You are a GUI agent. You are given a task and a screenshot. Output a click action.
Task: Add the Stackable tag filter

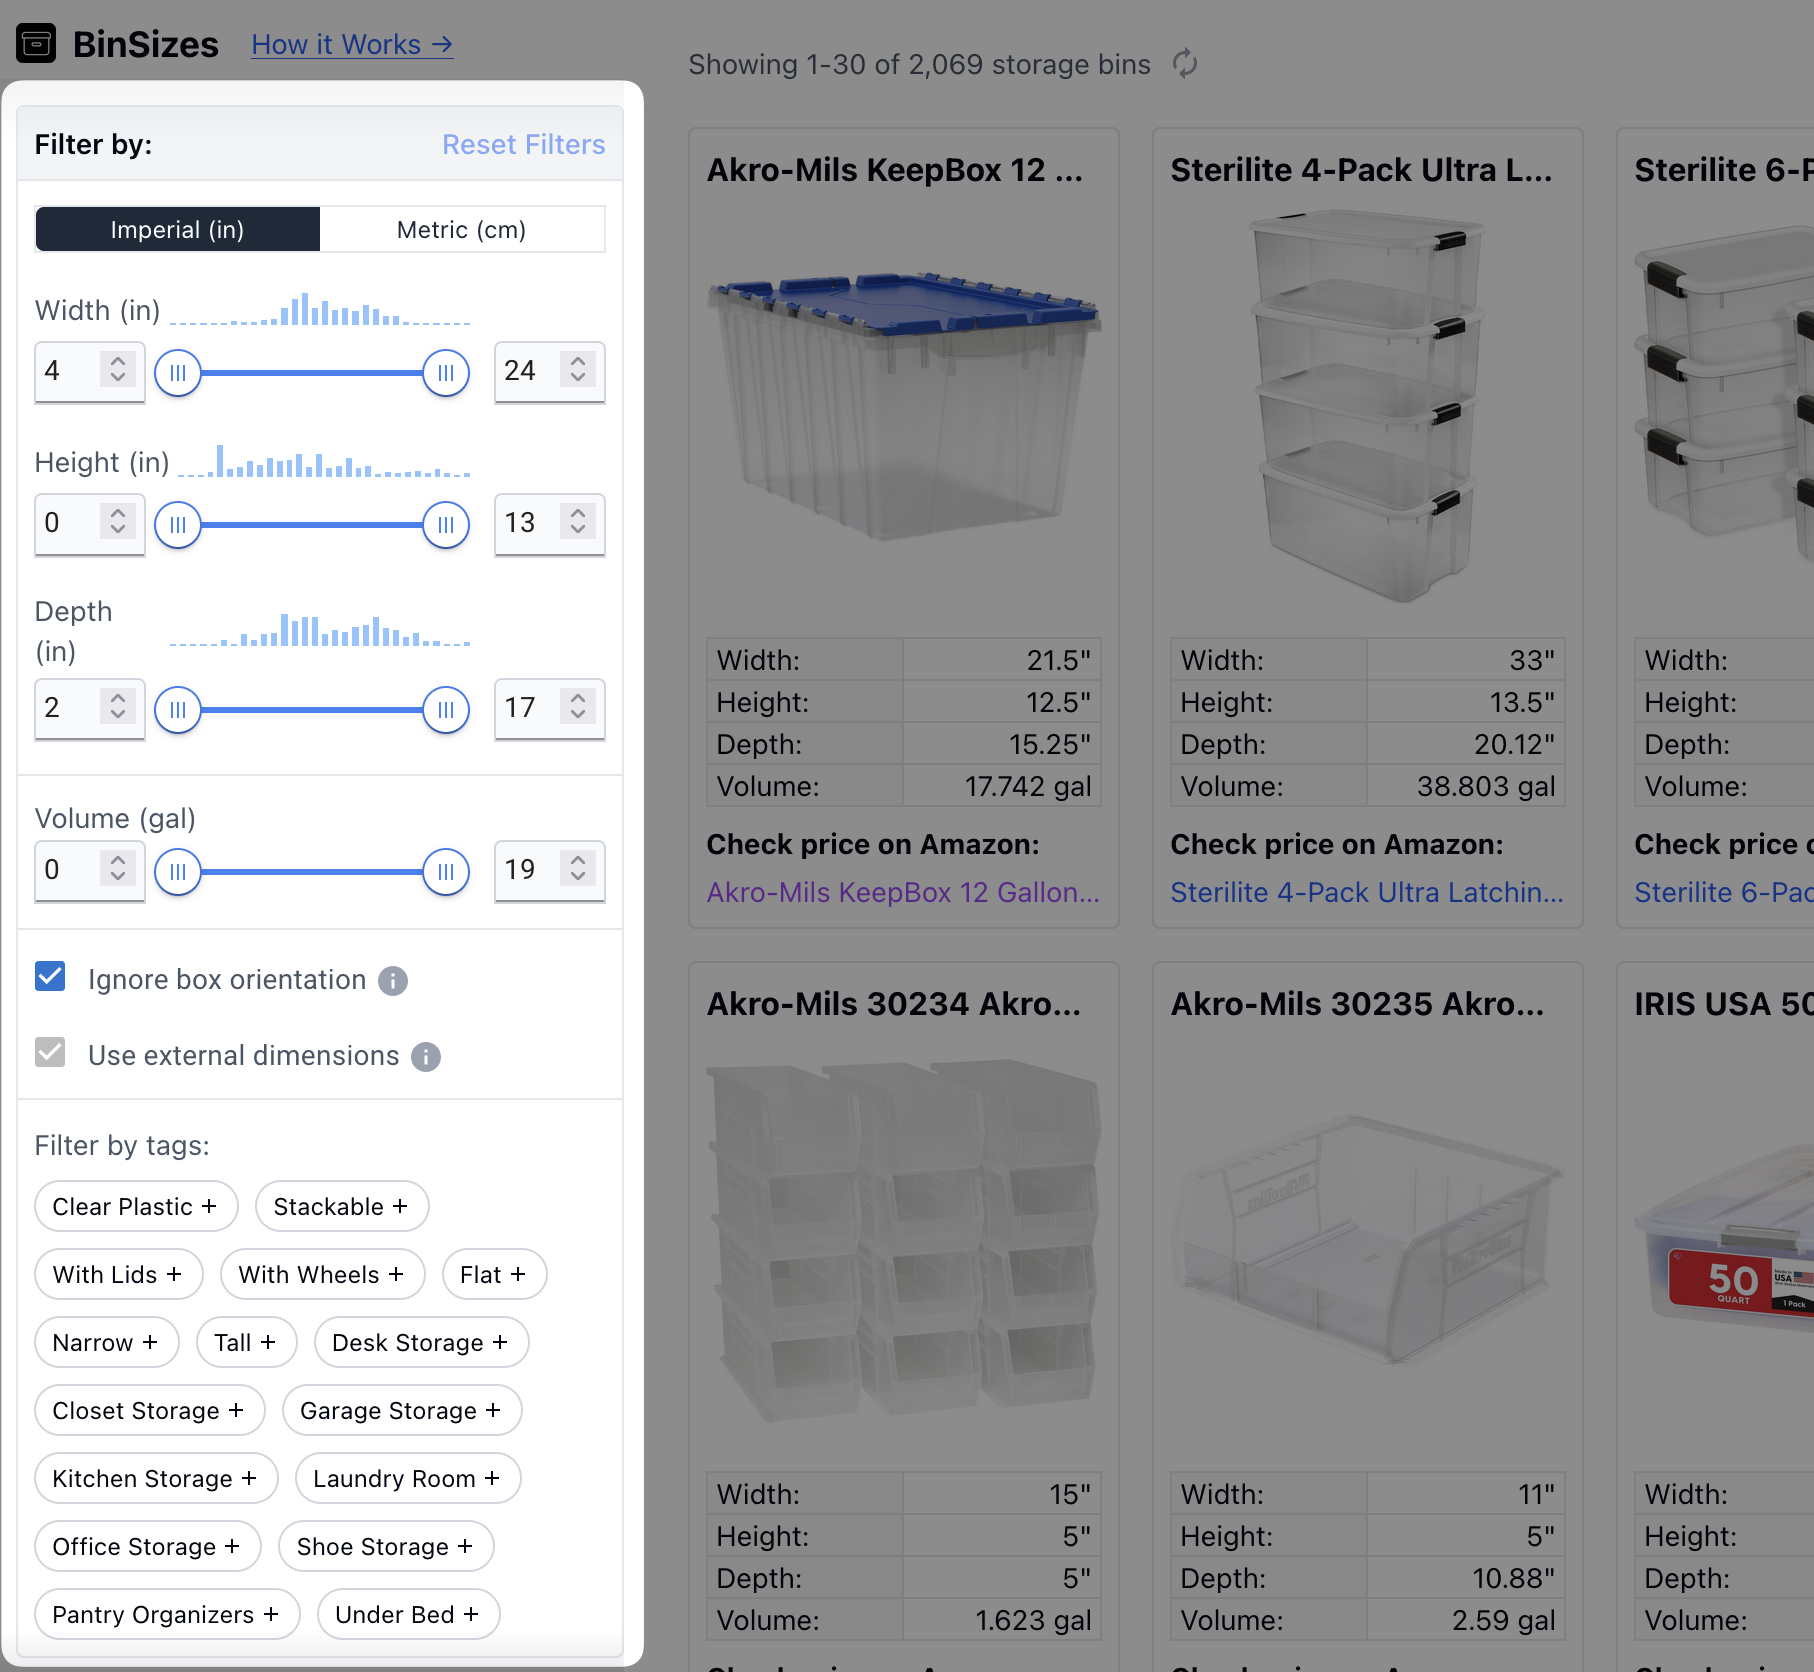pyautogui.click(x=341, y=1207)
